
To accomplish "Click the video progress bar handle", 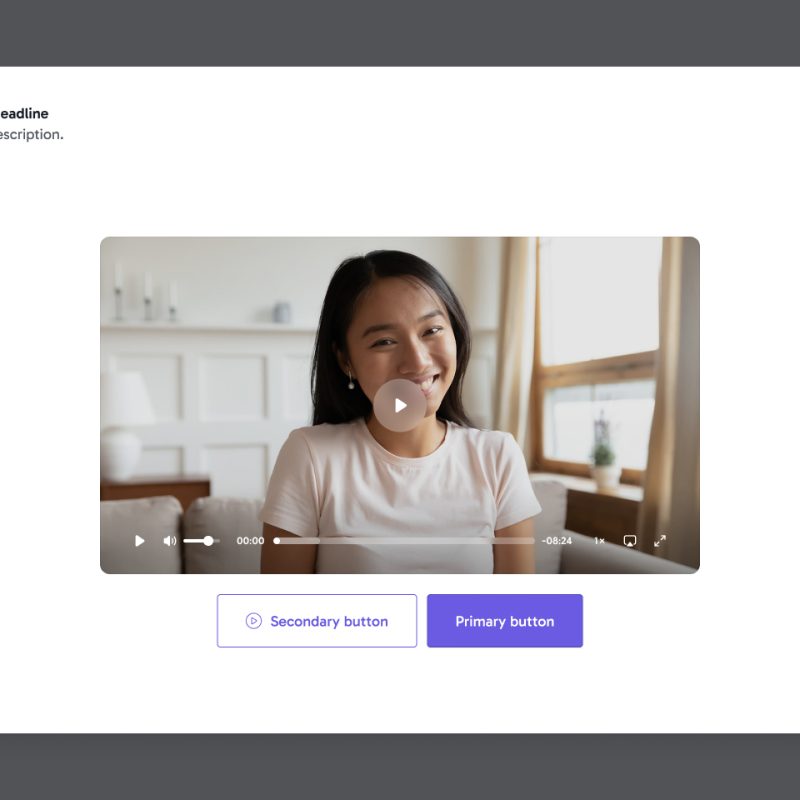I will [277, 541].
